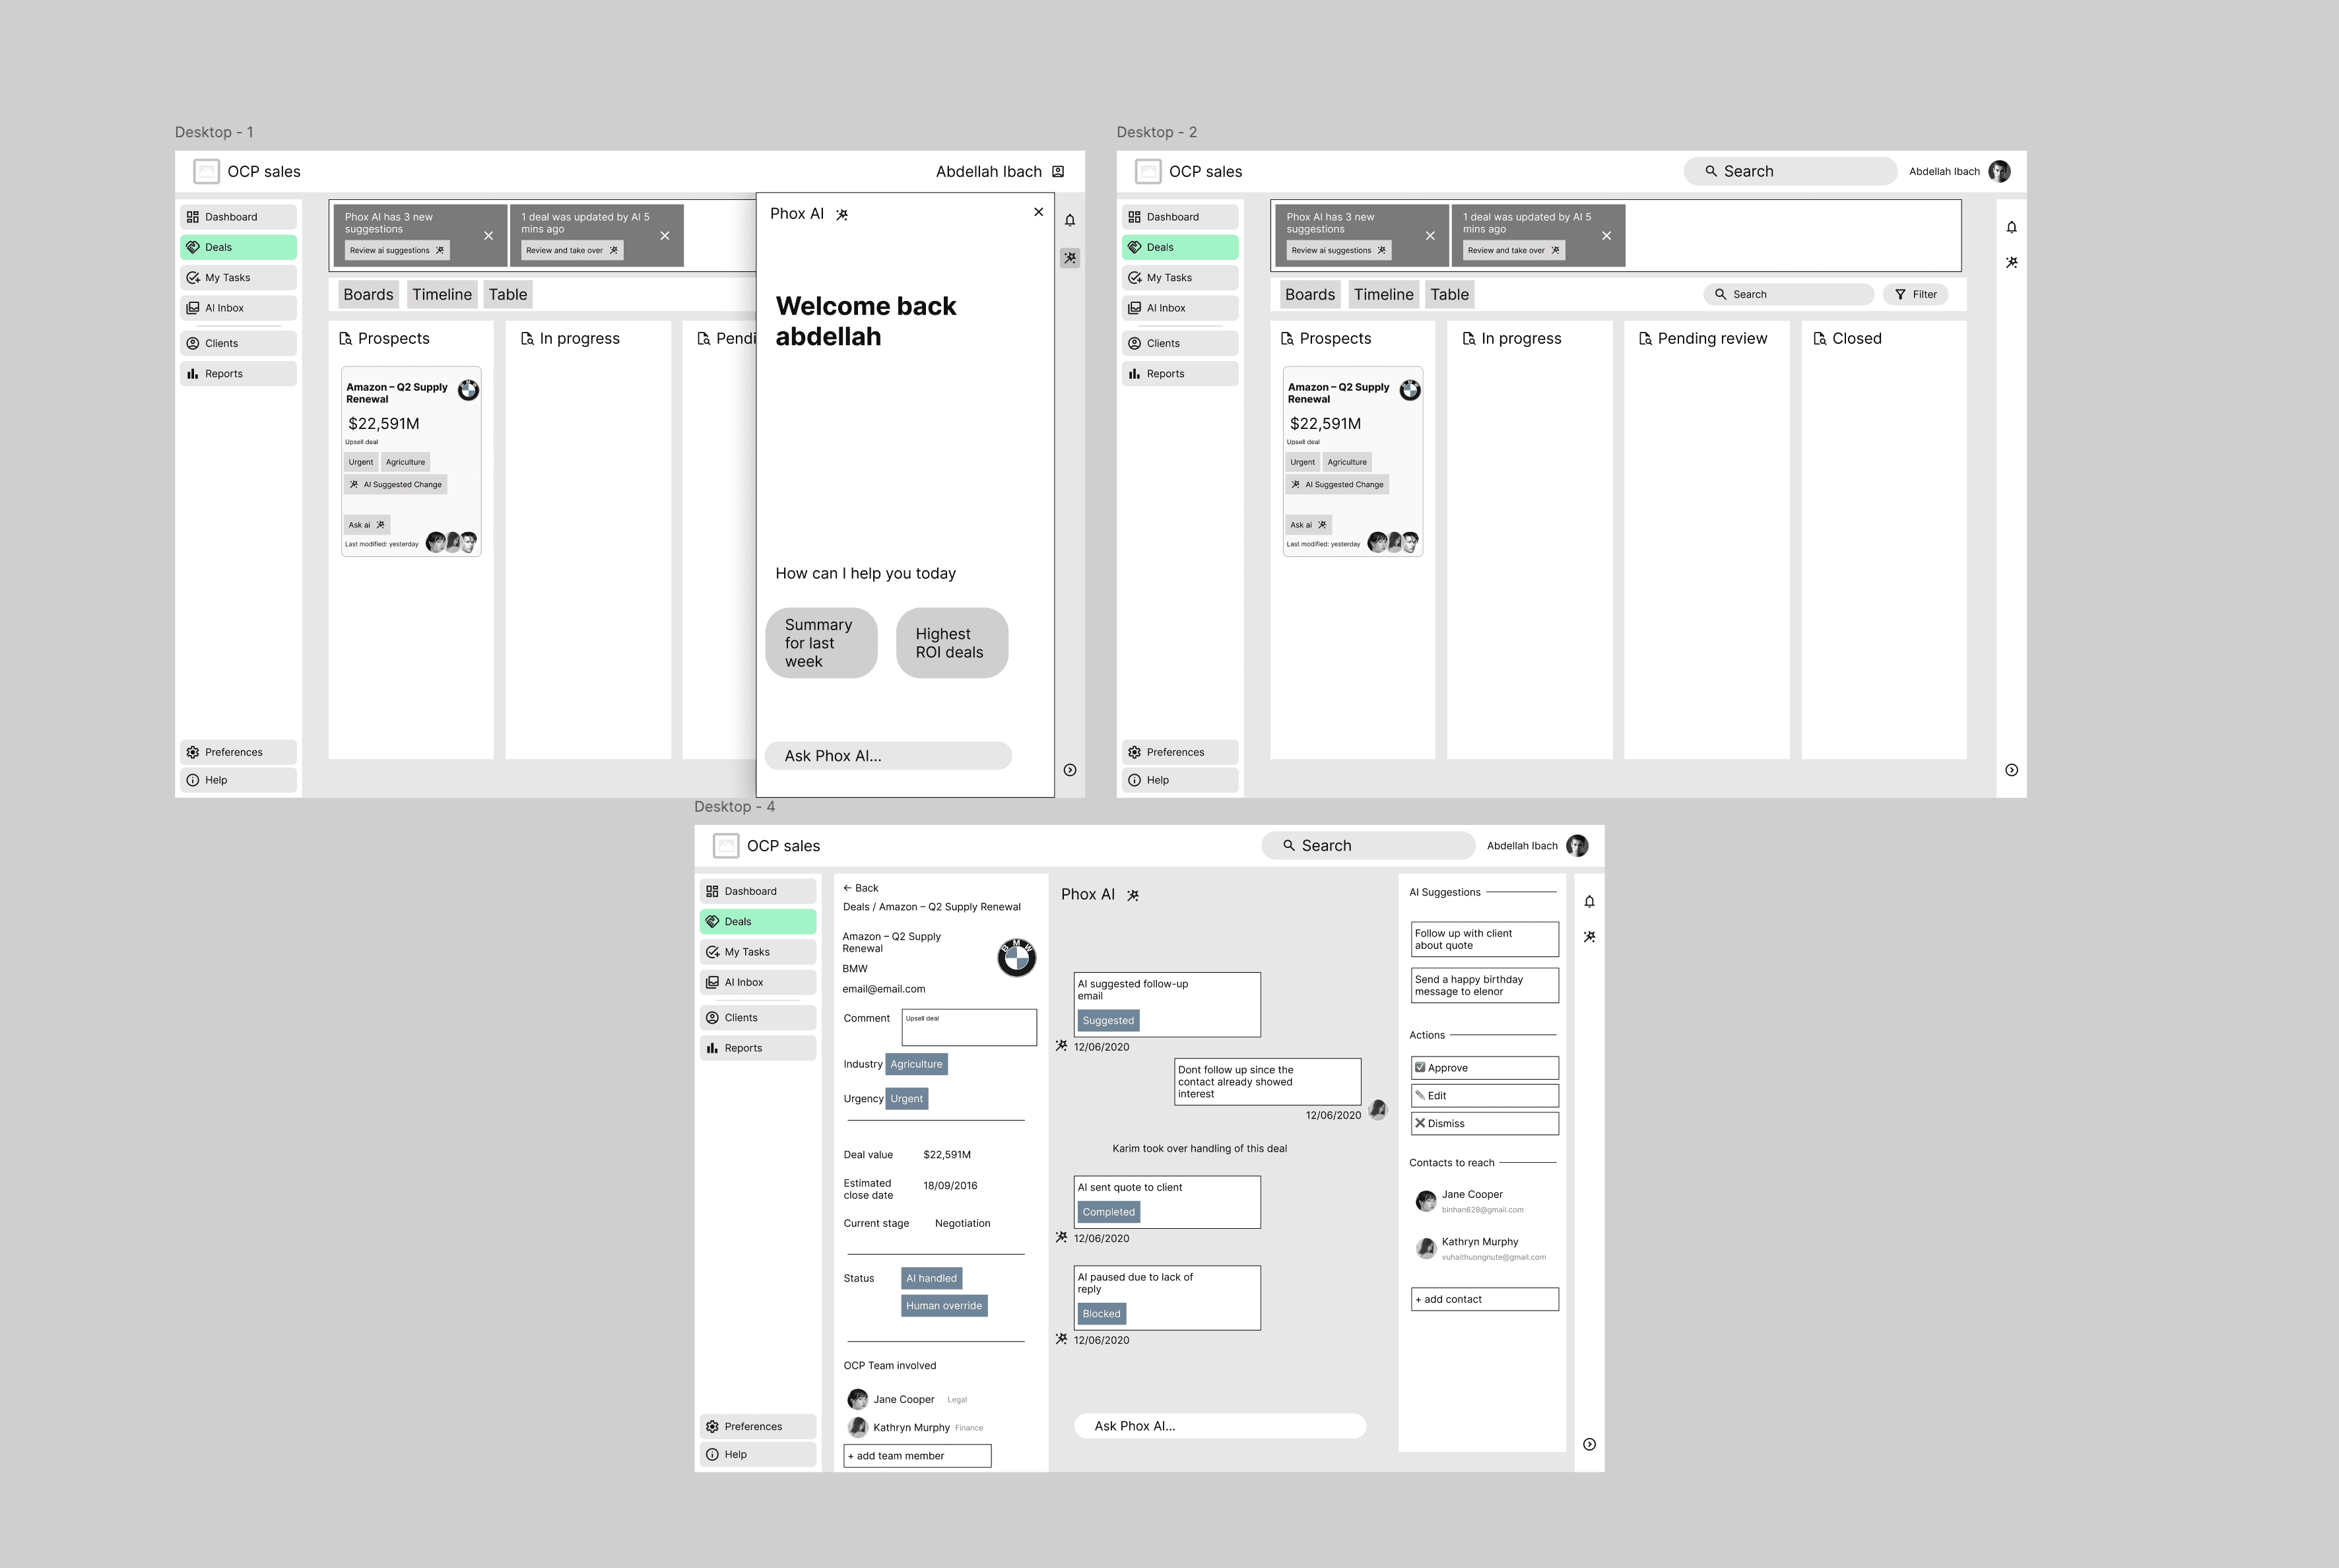Open AI Inbox in Desktop - 4 sidebar
This screenshot has height=1568, width=2339.
point(758,982)
